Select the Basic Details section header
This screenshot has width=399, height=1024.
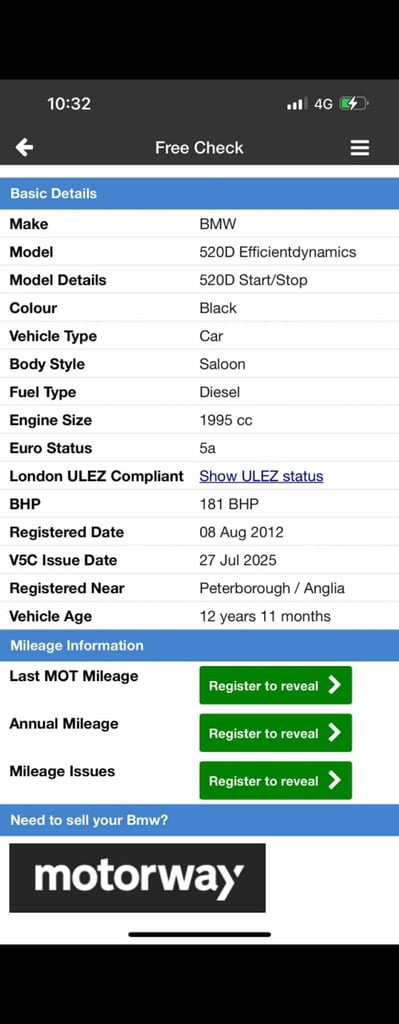coord(199,193)
